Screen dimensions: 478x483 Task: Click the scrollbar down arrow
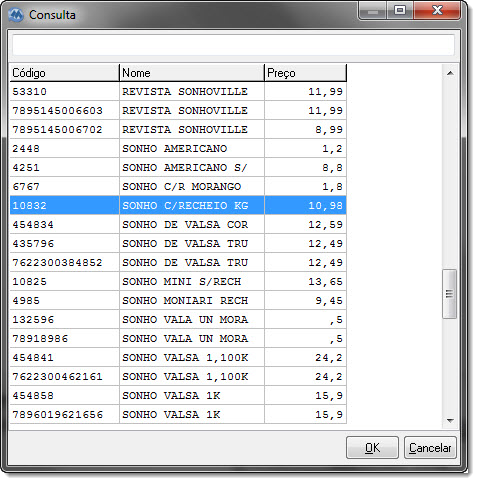(x=450, y=421)
